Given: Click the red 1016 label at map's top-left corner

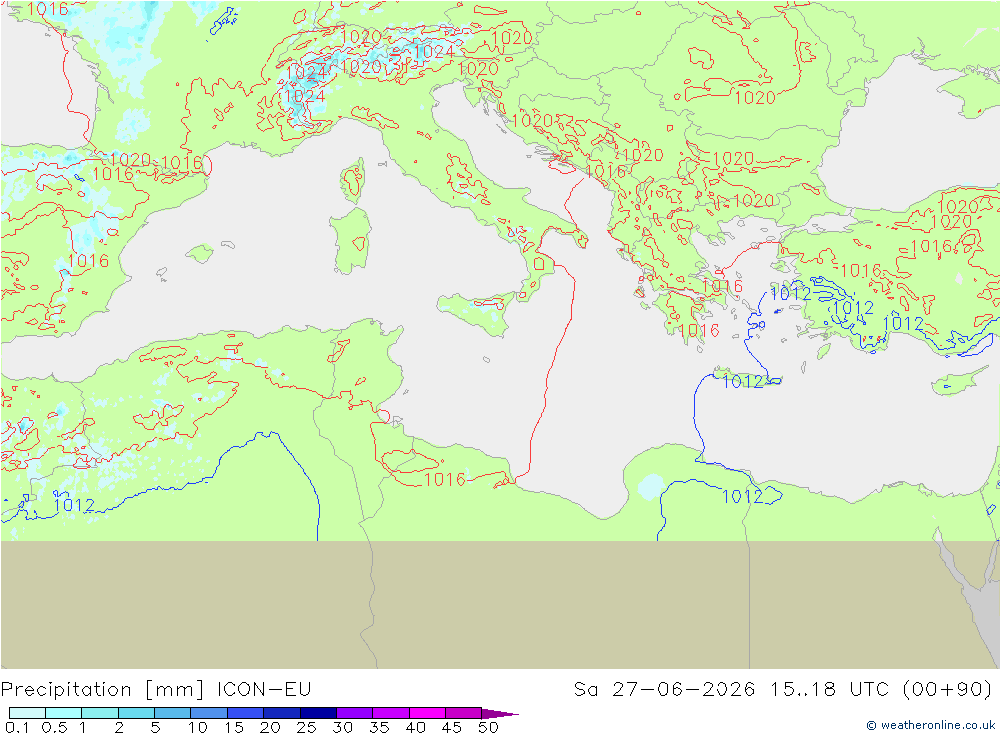Looking at the screenshot, I should pos(48,9).
